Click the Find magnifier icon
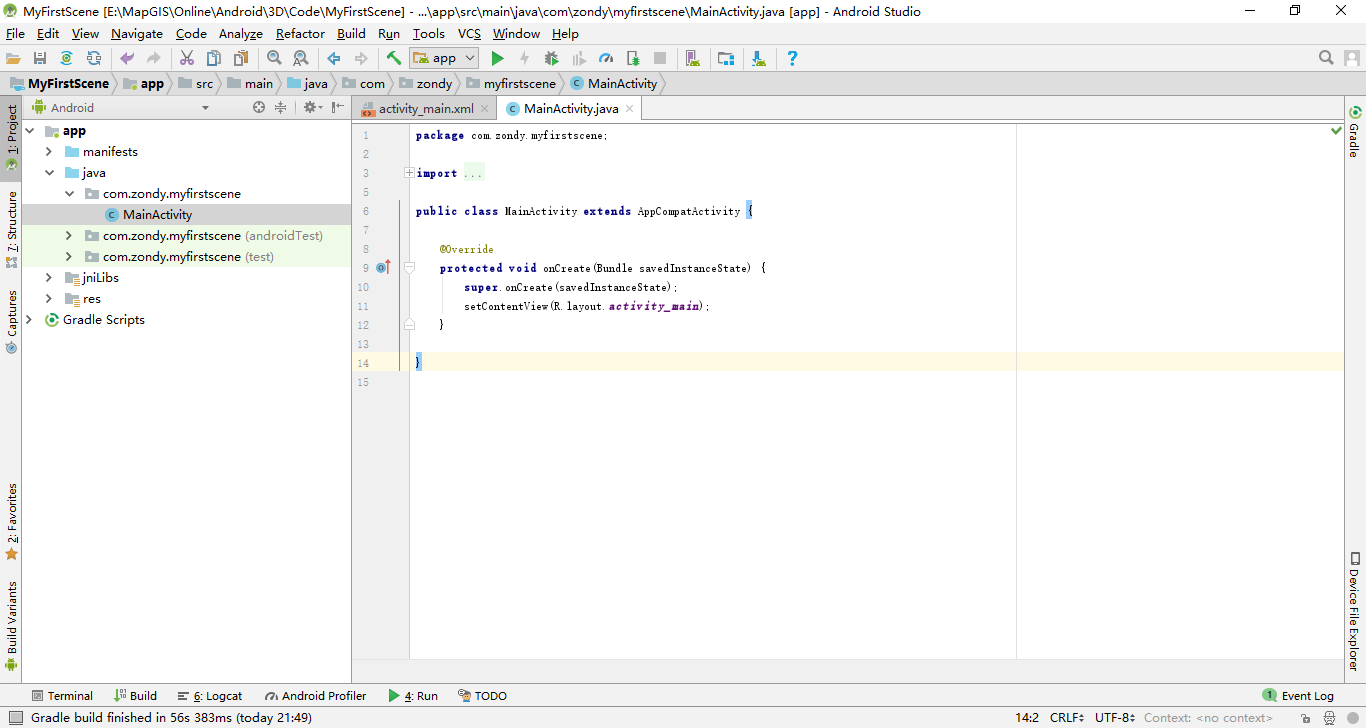1366x728 pixels. coord(274,59)
